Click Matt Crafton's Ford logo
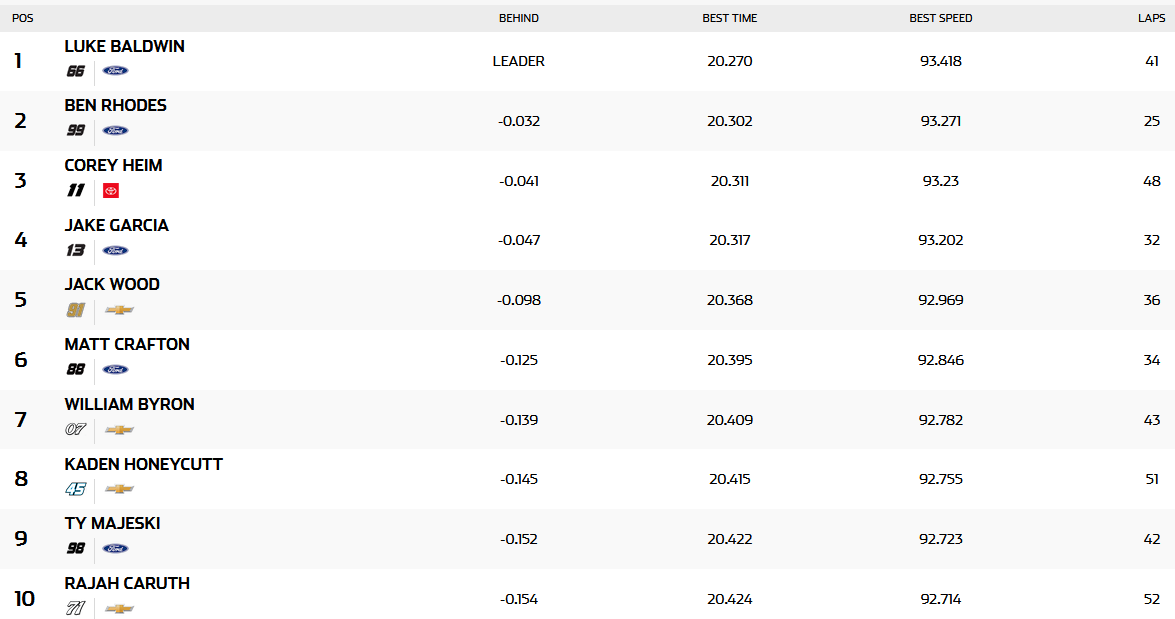 click(115, 370)
